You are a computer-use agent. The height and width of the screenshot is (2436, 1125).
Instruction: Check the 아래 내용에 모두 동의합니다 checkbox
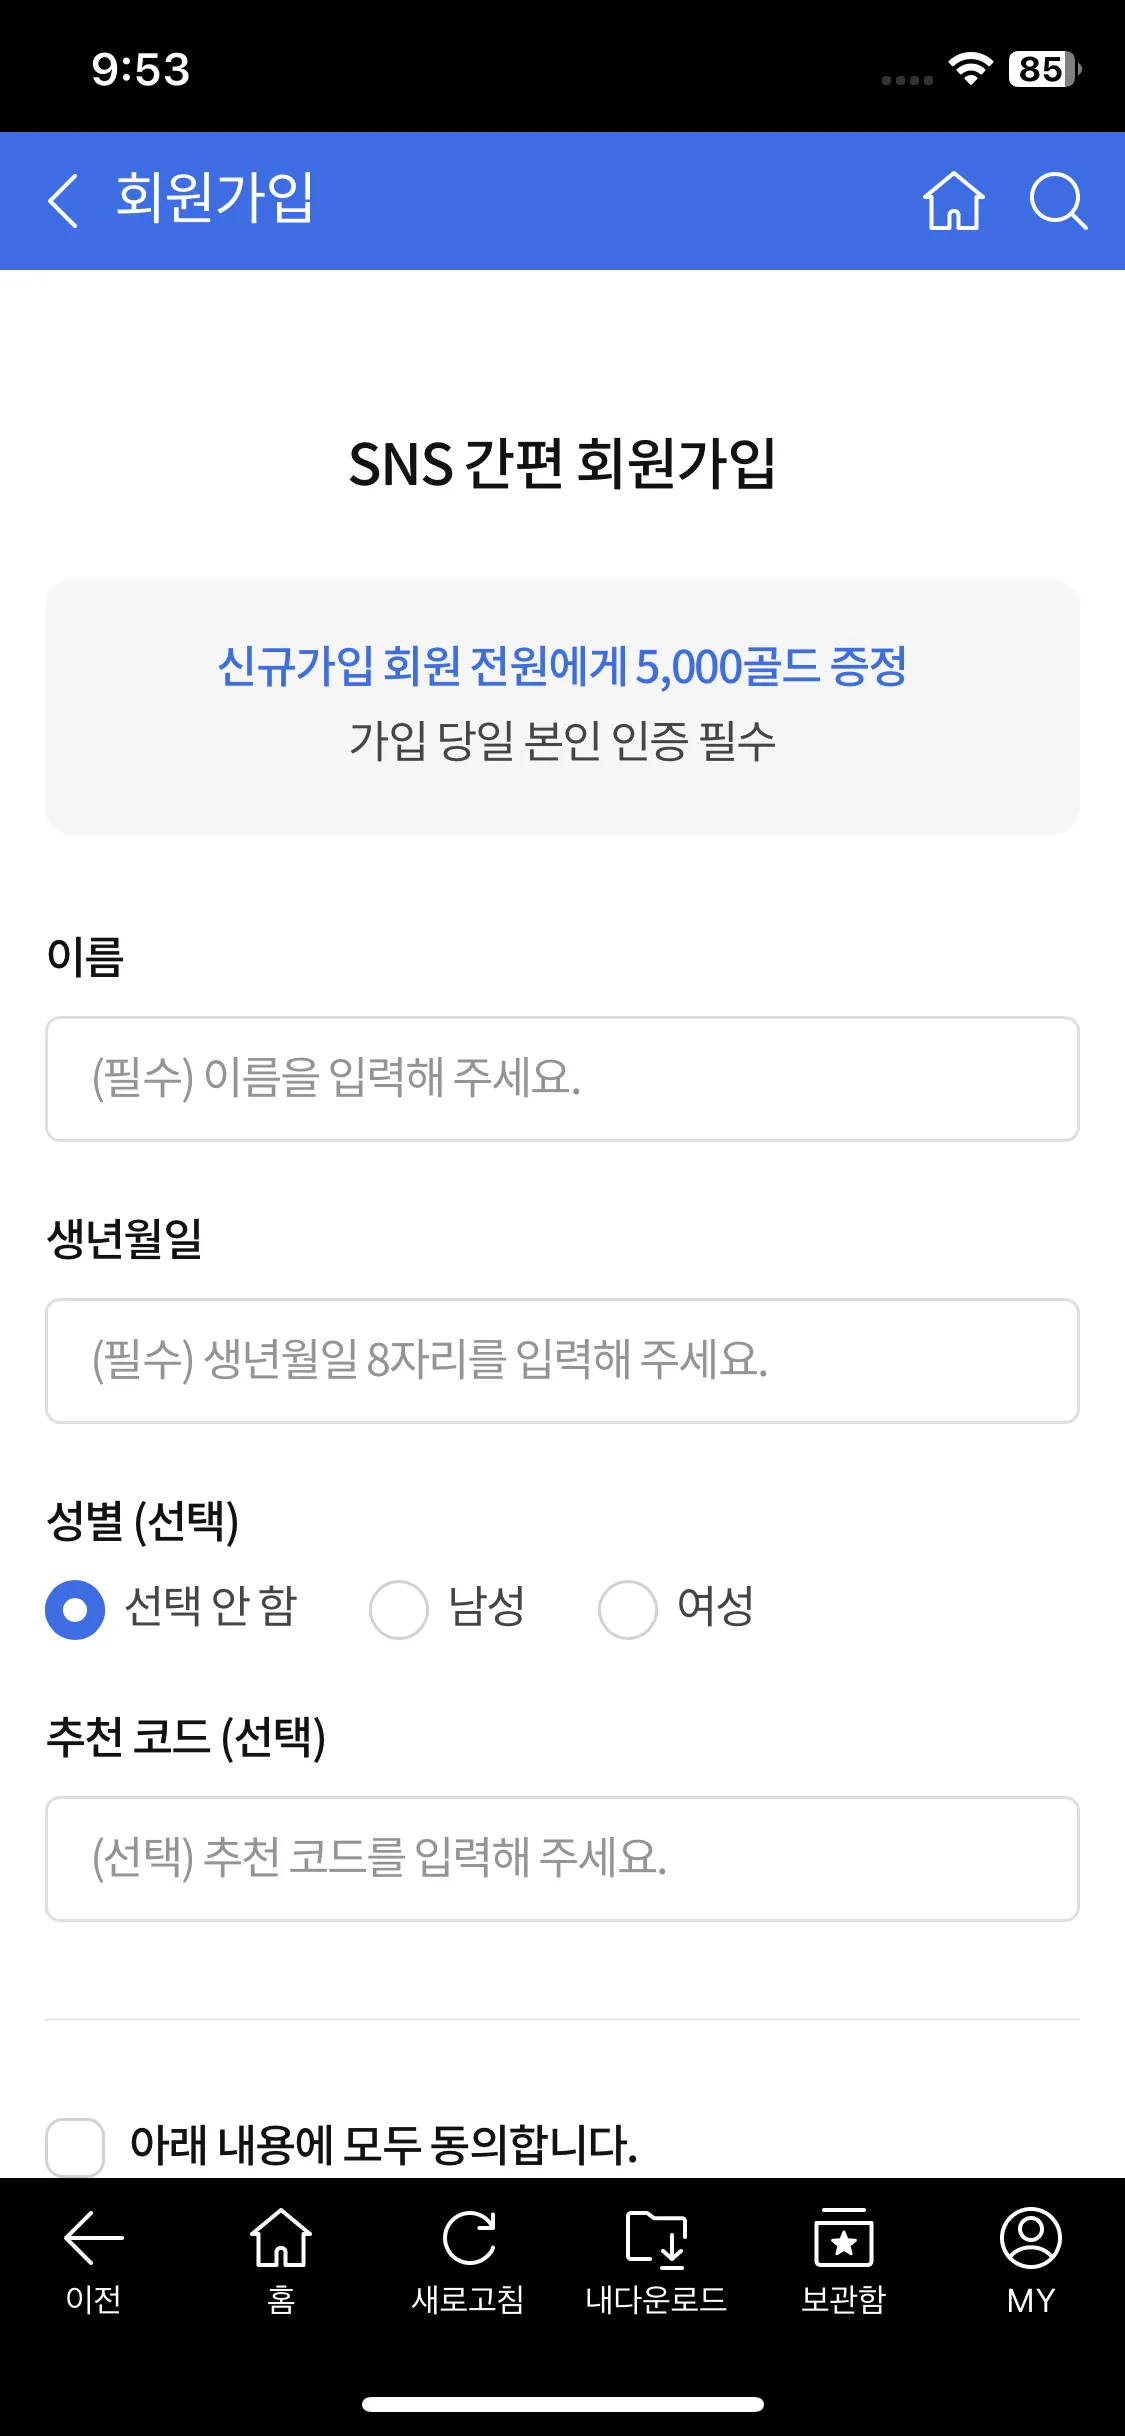[x=75, y=2146]
